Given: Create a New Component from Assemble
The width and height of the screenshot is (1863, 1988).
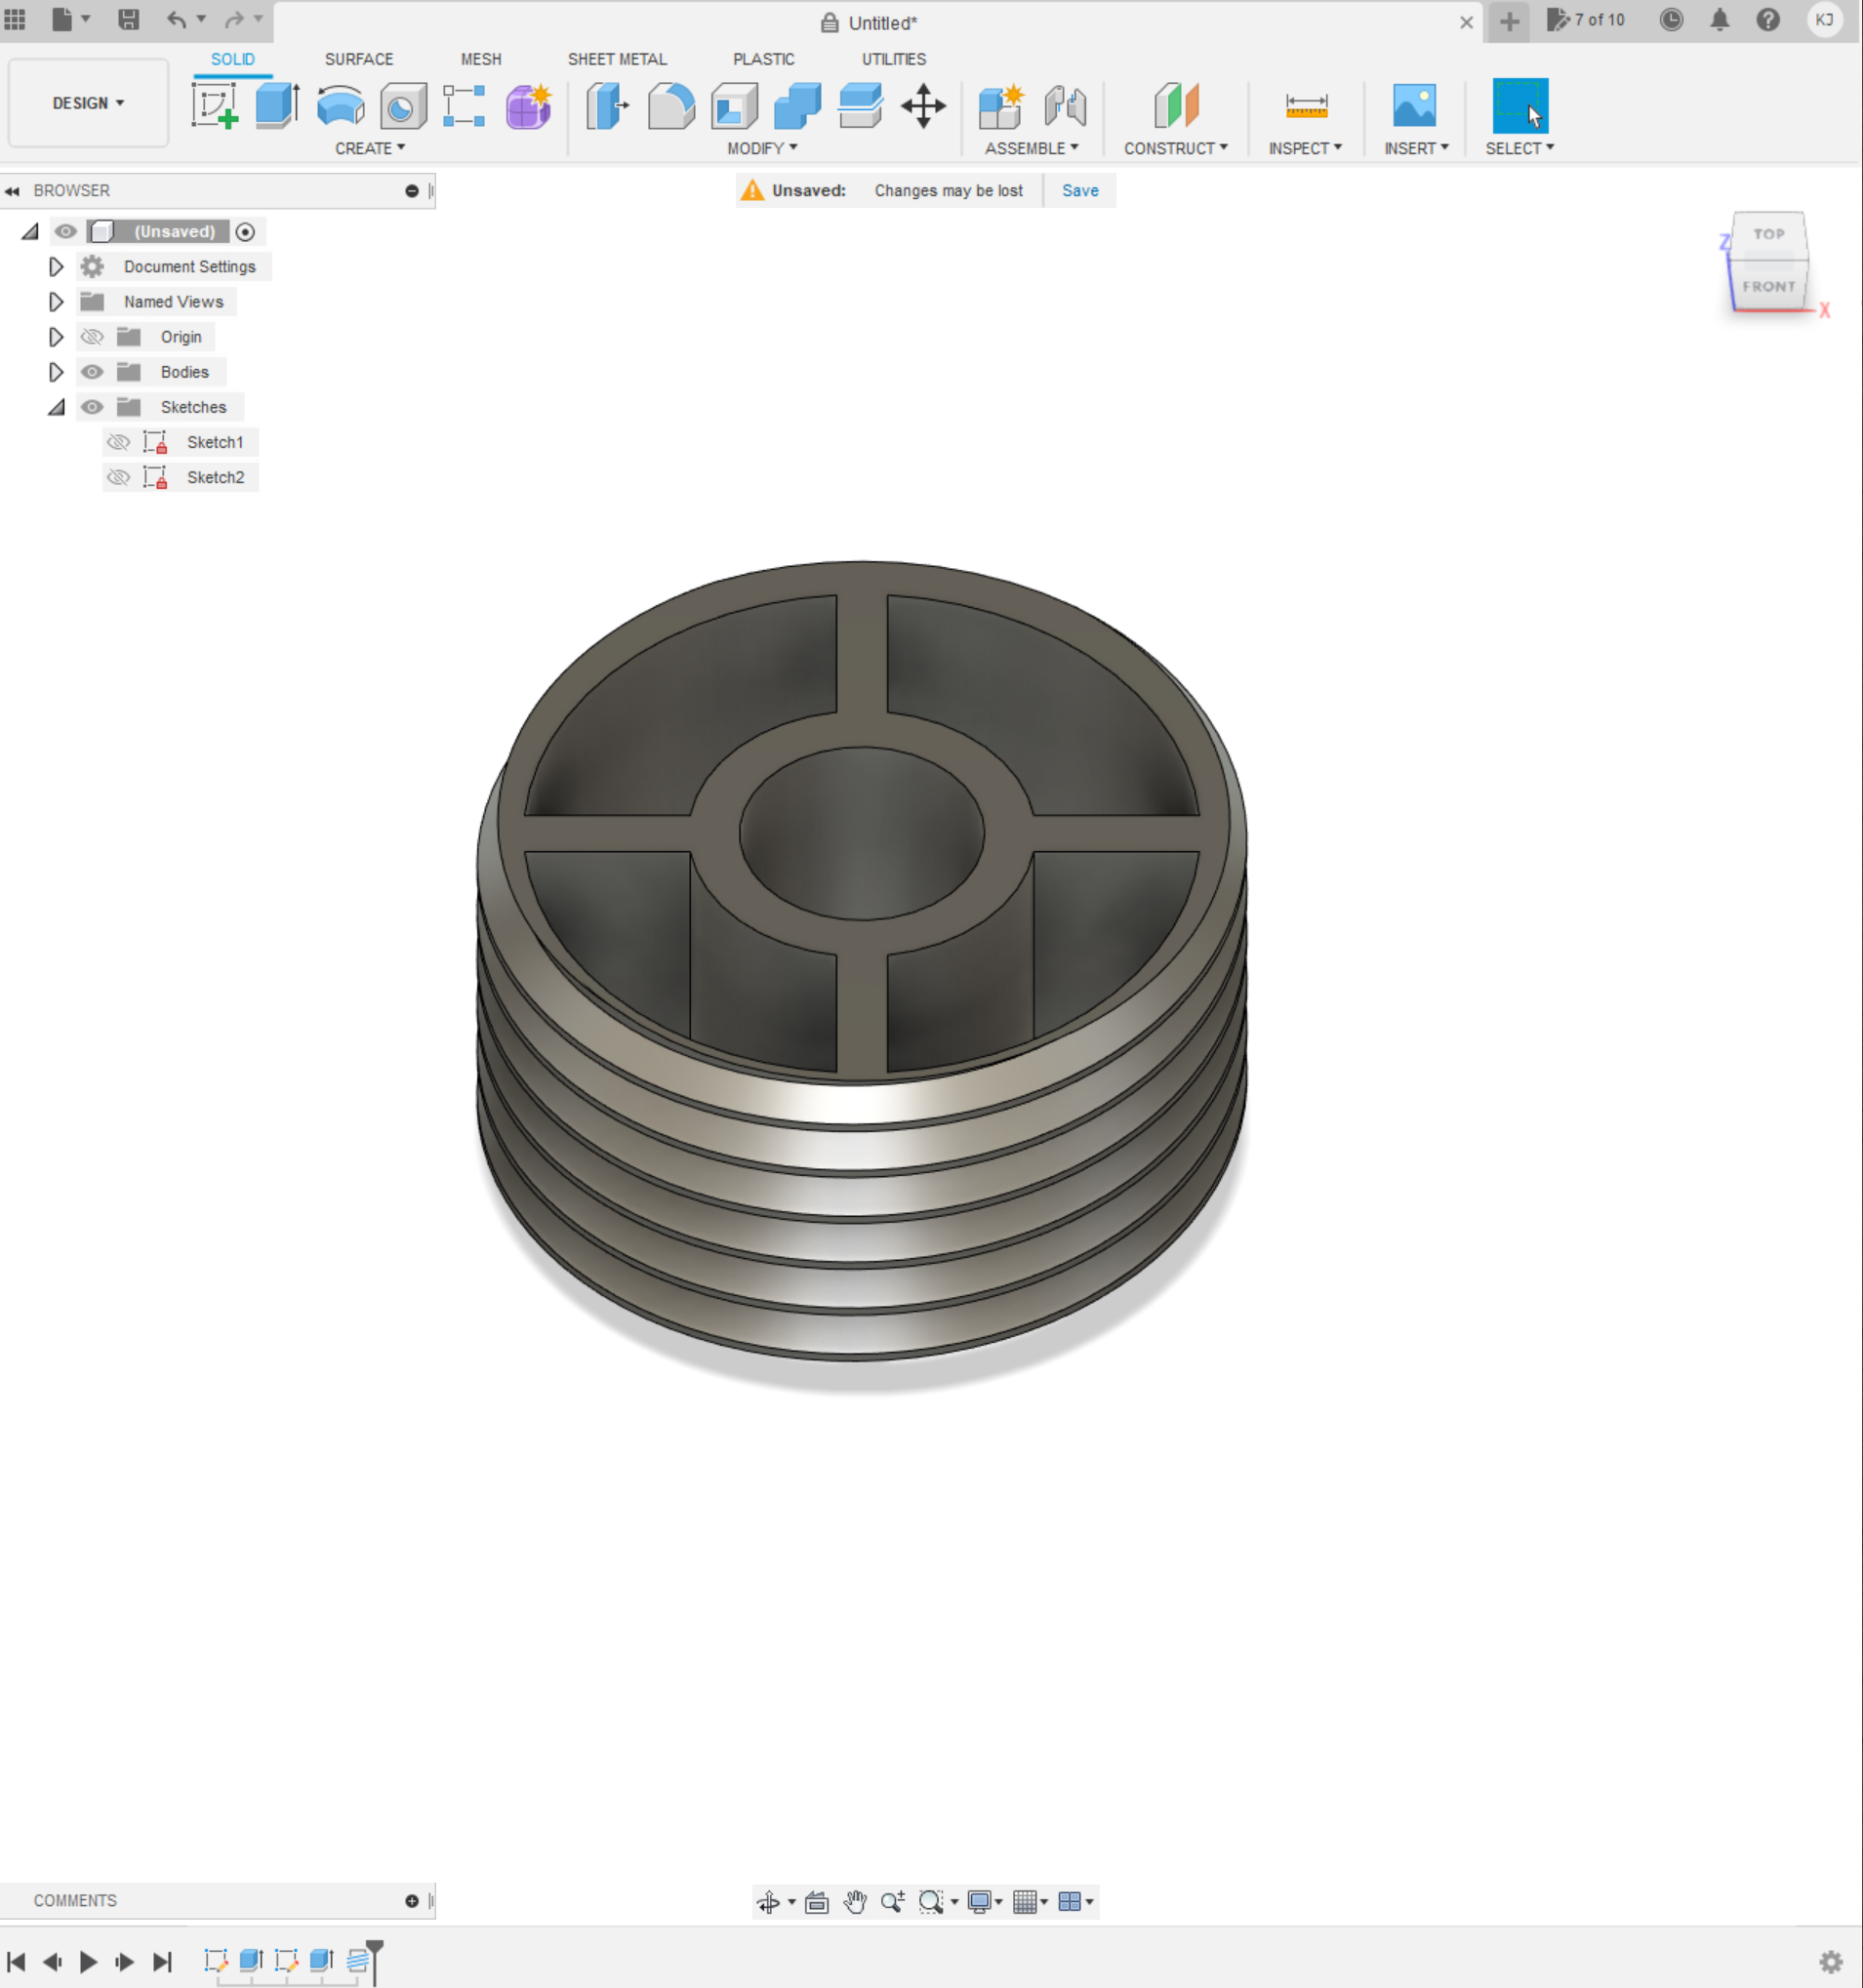Looking at the screenshot, I should [x=1001, y=106].
